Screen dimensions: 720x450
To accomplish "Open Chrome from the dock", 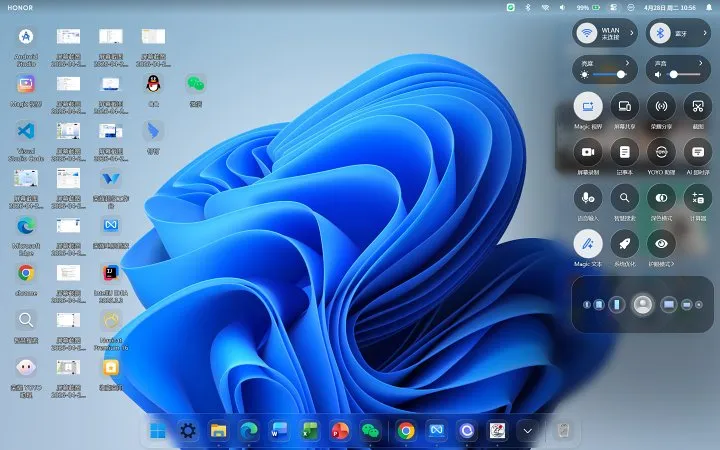I will (x=406, y=431).
